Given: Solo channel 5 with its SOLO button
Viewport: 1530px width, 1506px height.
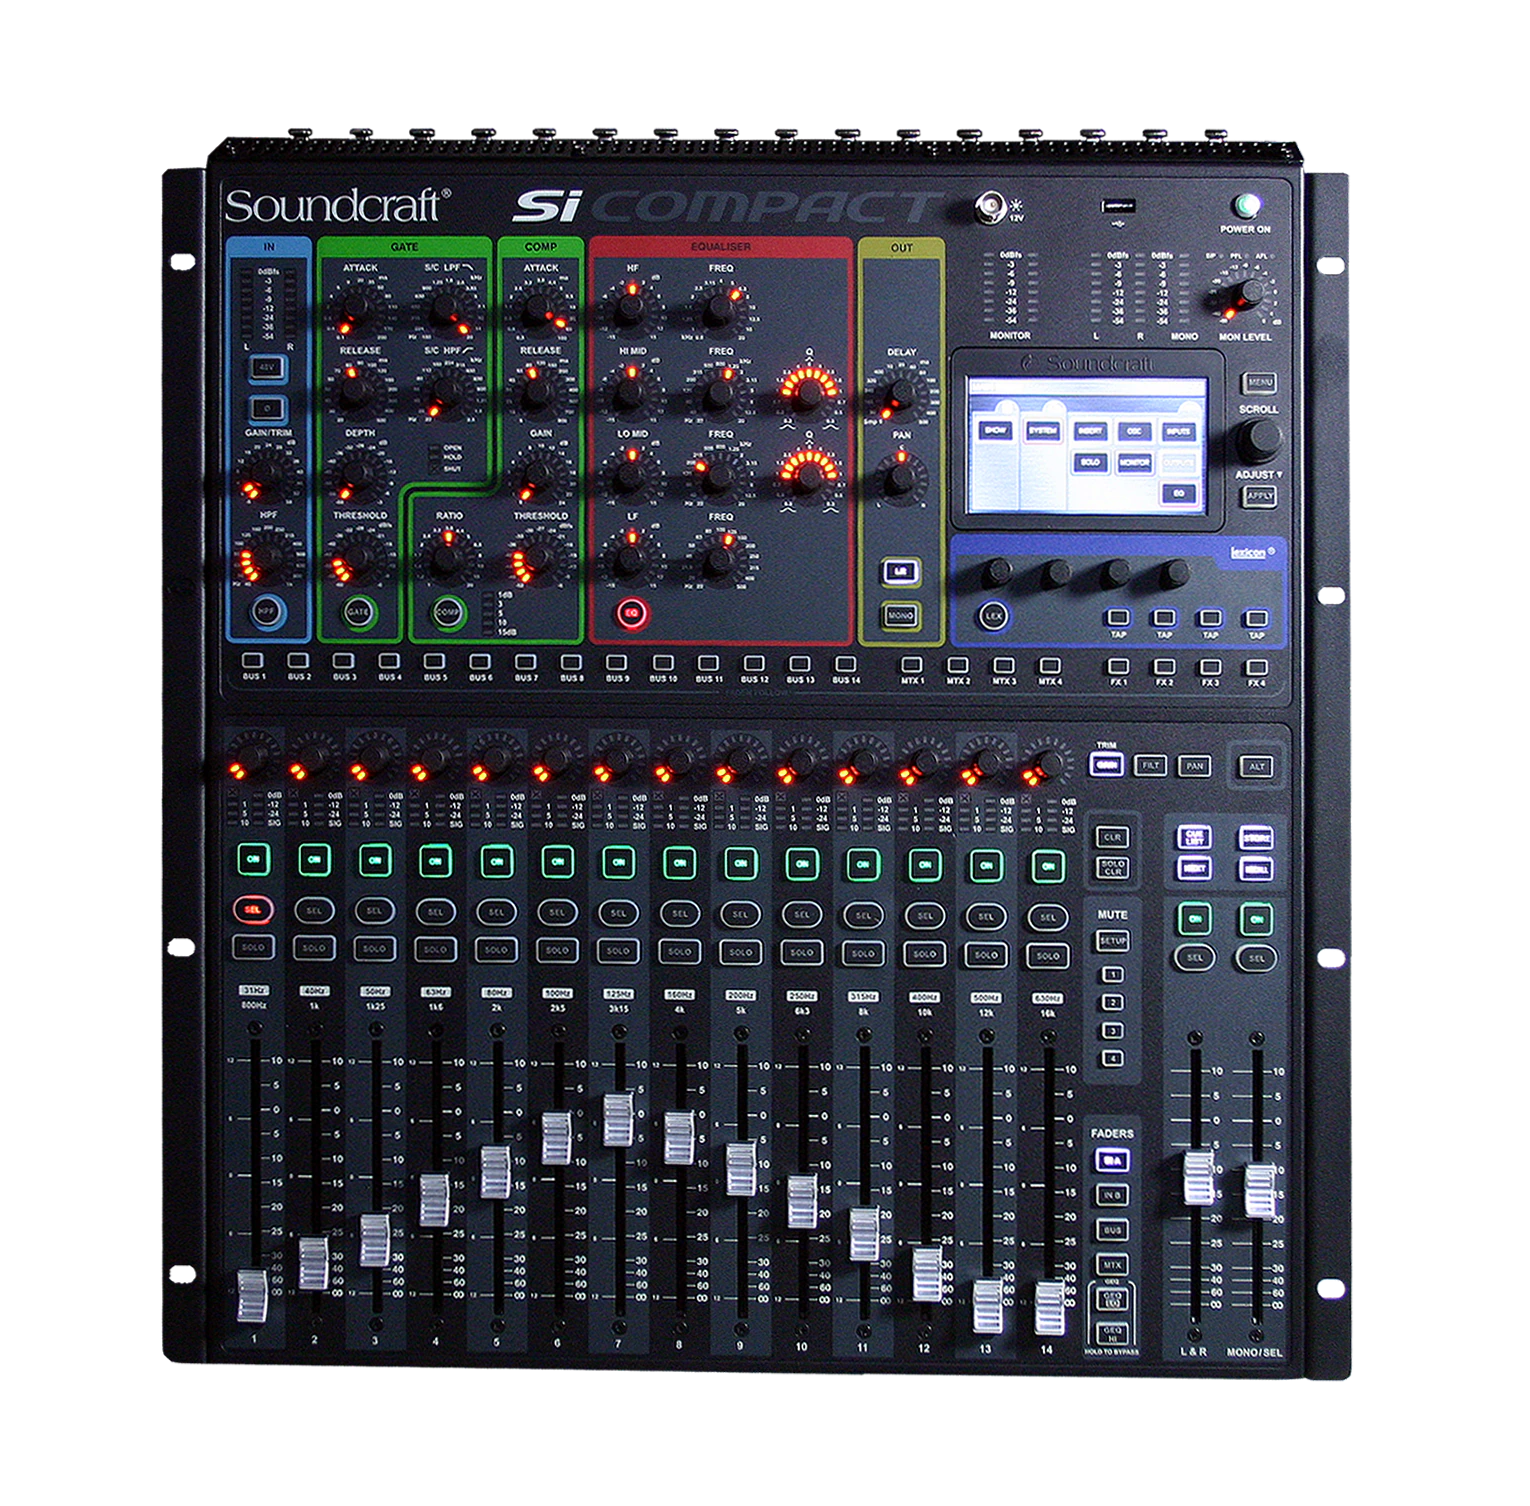Looking at the screenshot, I should click(496, 949).
